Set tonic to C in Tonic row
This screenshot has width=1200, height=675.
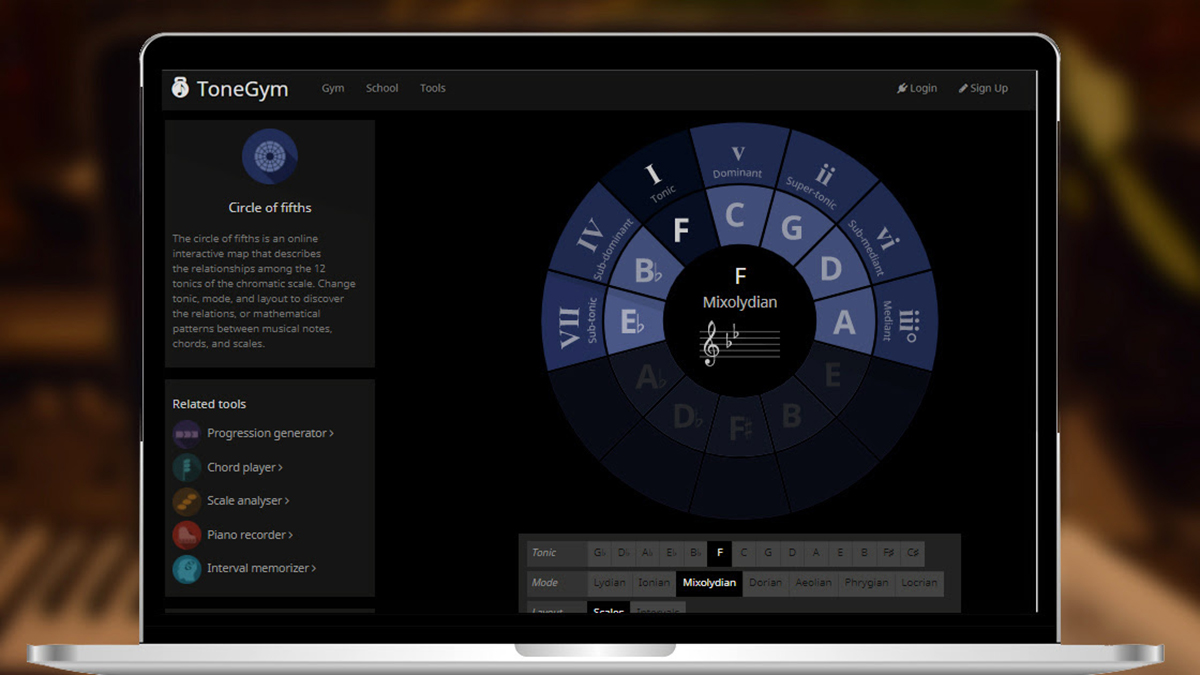tap(744, 552)
